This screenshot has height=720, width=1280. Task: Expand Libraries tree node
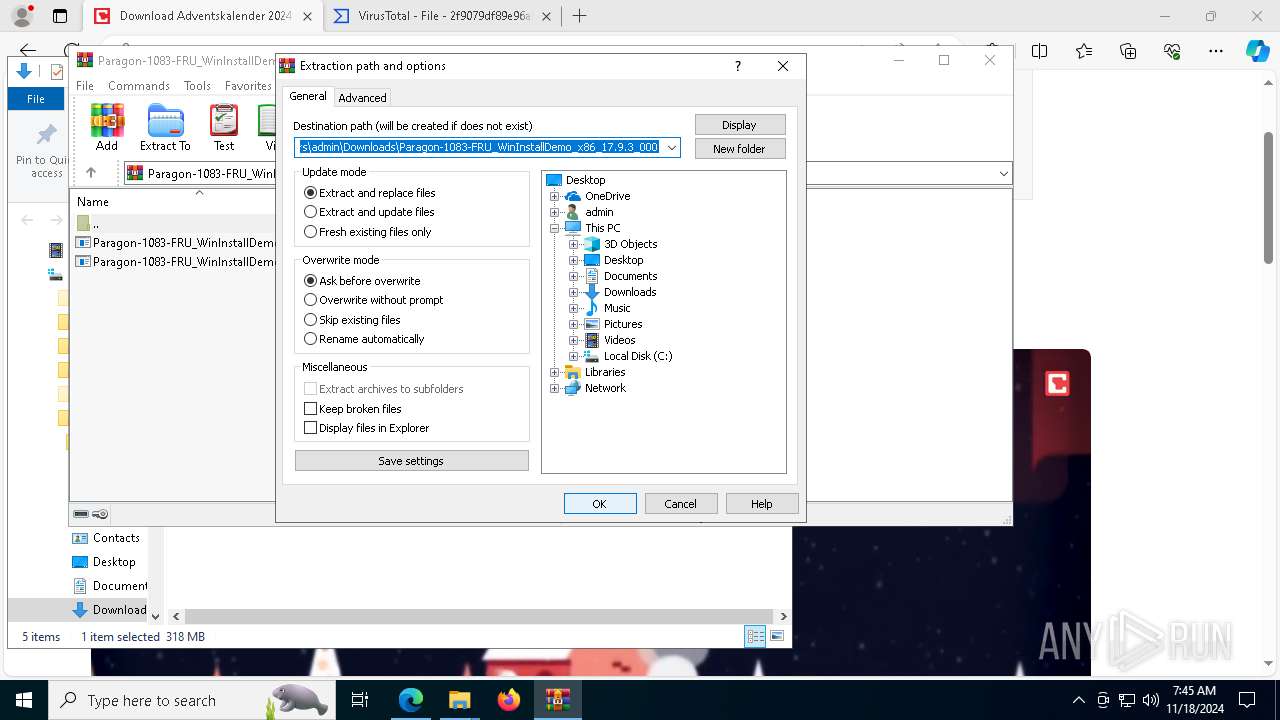tap(555, 372)
